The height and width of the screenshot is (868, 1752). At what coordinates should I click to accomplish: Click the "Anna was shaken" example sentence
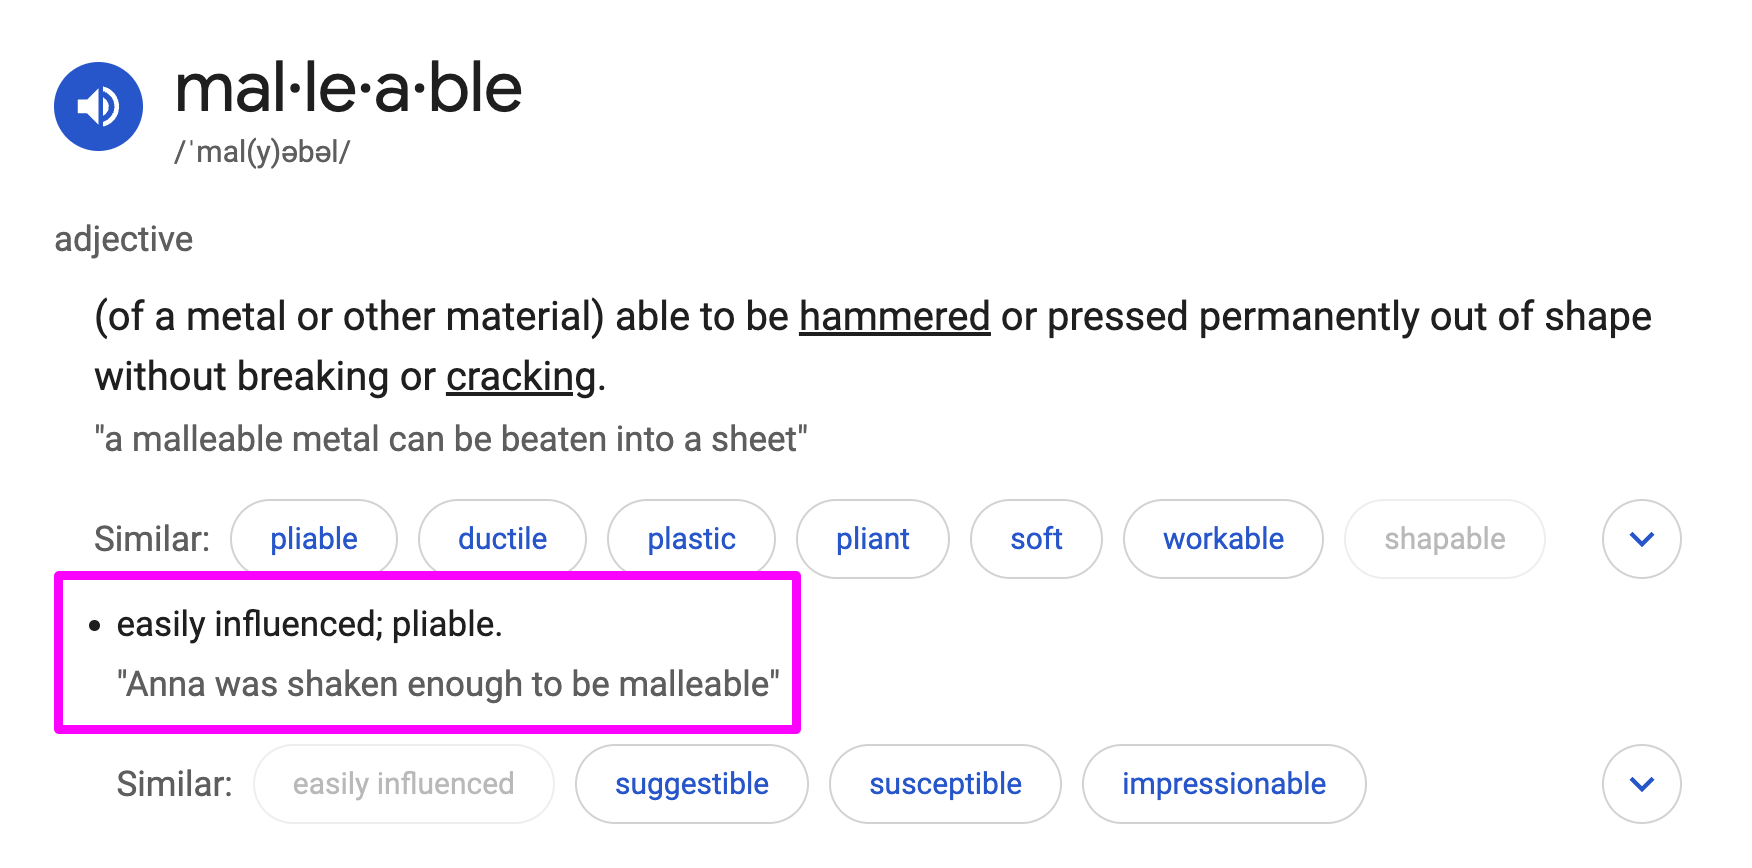coord(447,684)
